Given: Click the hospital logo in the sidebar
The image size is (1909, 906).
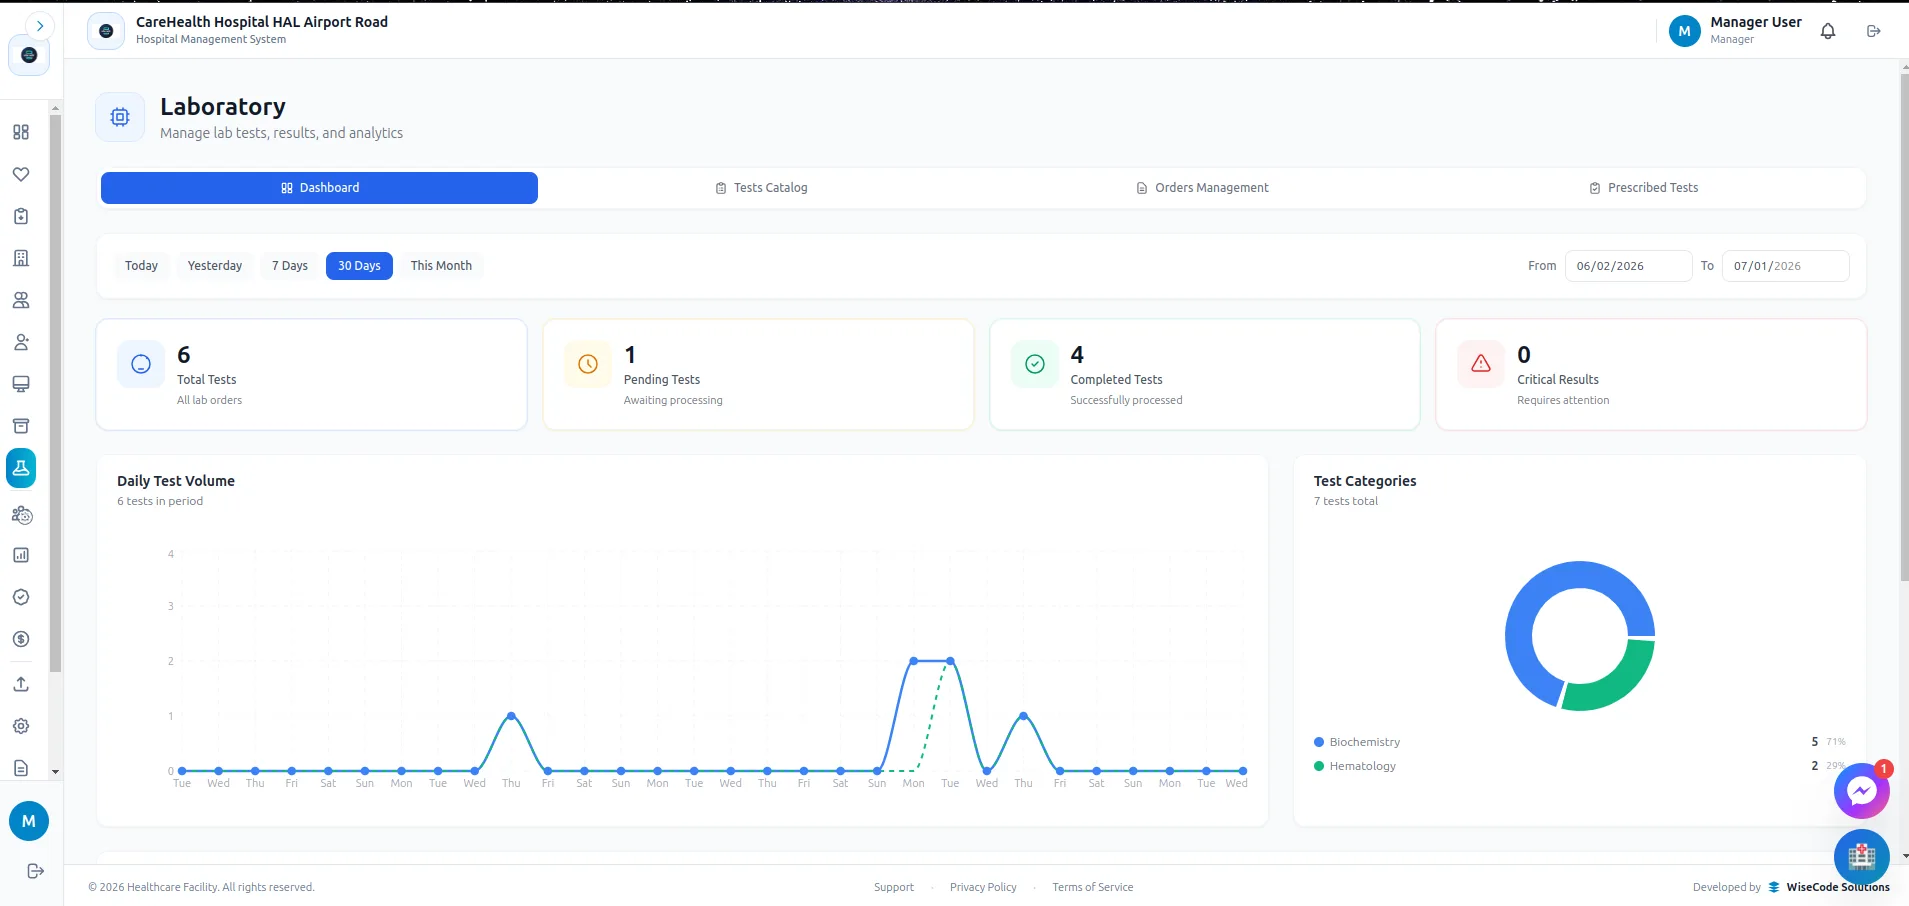Looking at the screenshot, I should pos(29,55).
